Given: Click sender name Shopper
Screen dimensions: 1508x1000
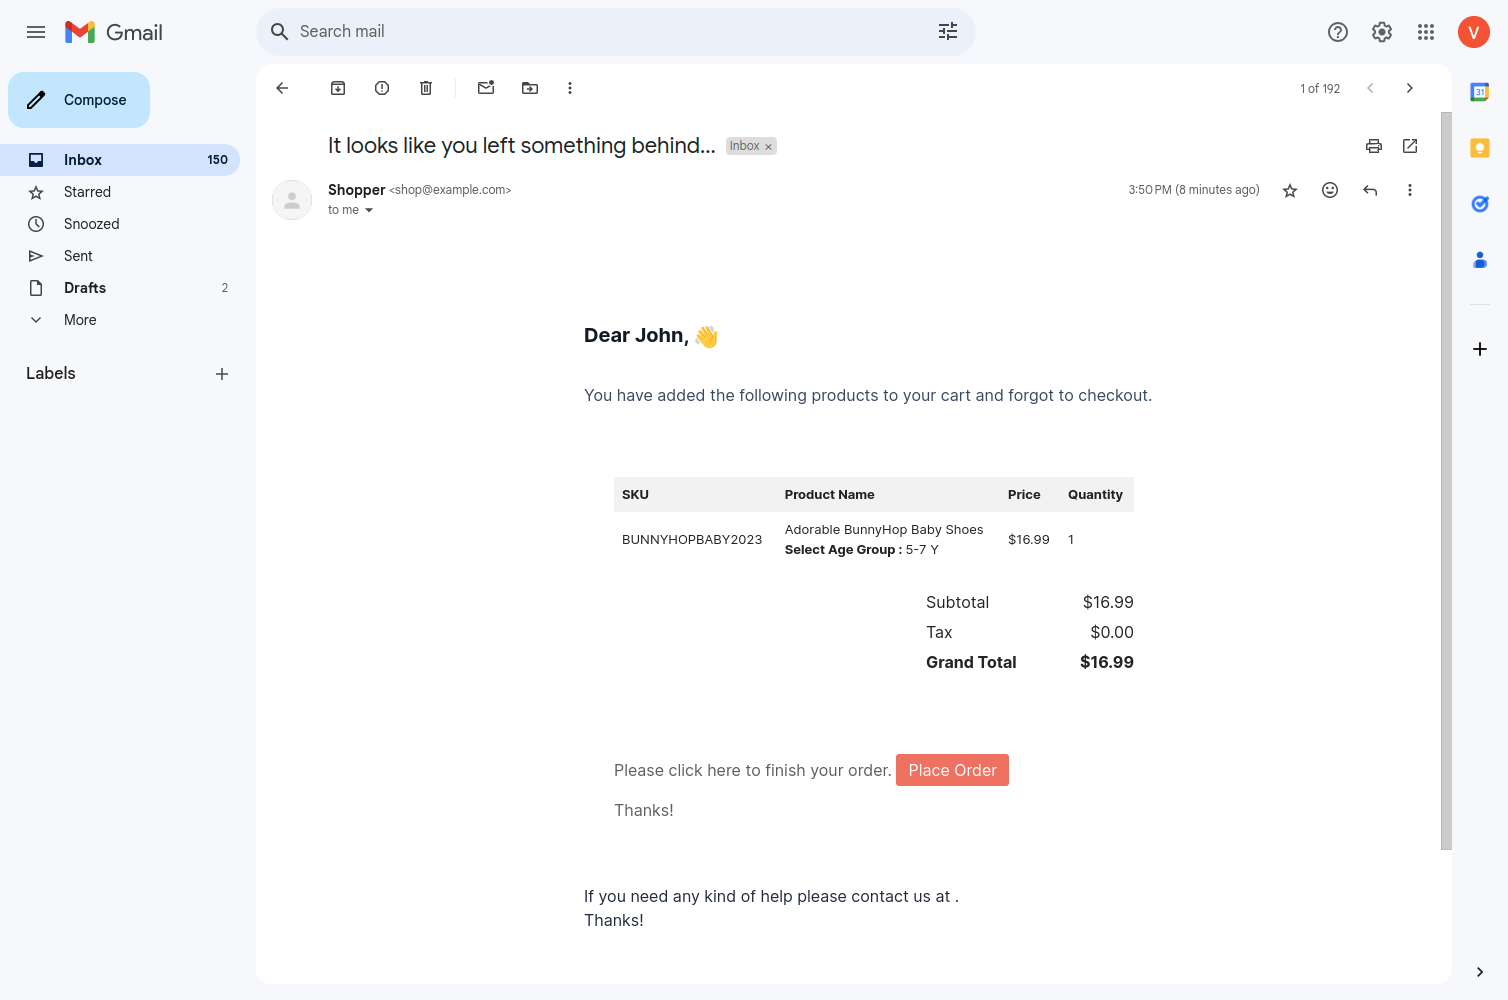Looking at the screenshot, I should 356,190.
